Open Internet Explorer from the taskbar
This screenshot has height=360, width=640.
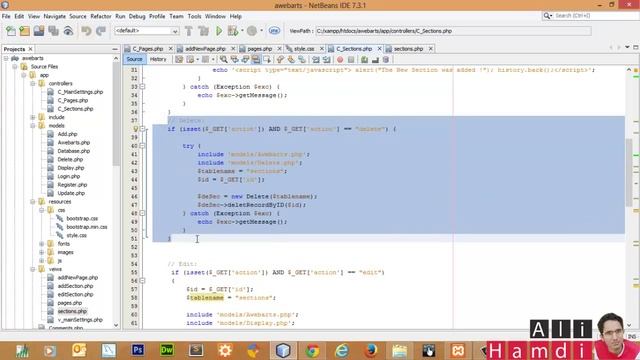[x=342, y=350]
